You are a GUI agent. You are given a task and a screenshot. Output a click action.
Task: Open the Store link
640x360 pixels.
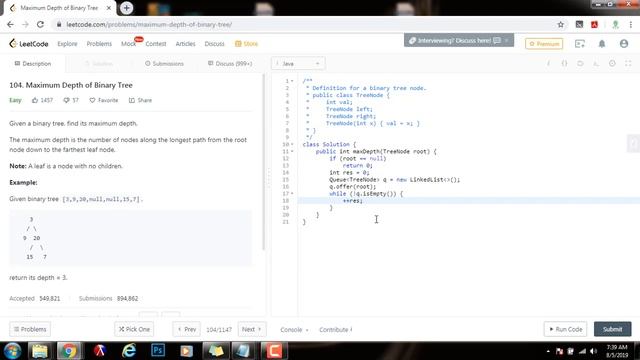pyautogui.click(x=247, y=44)
